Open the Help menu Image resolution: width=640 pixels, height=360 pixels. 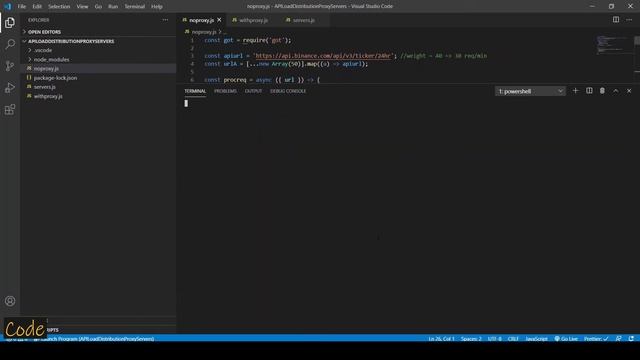[x=157, y=7]
